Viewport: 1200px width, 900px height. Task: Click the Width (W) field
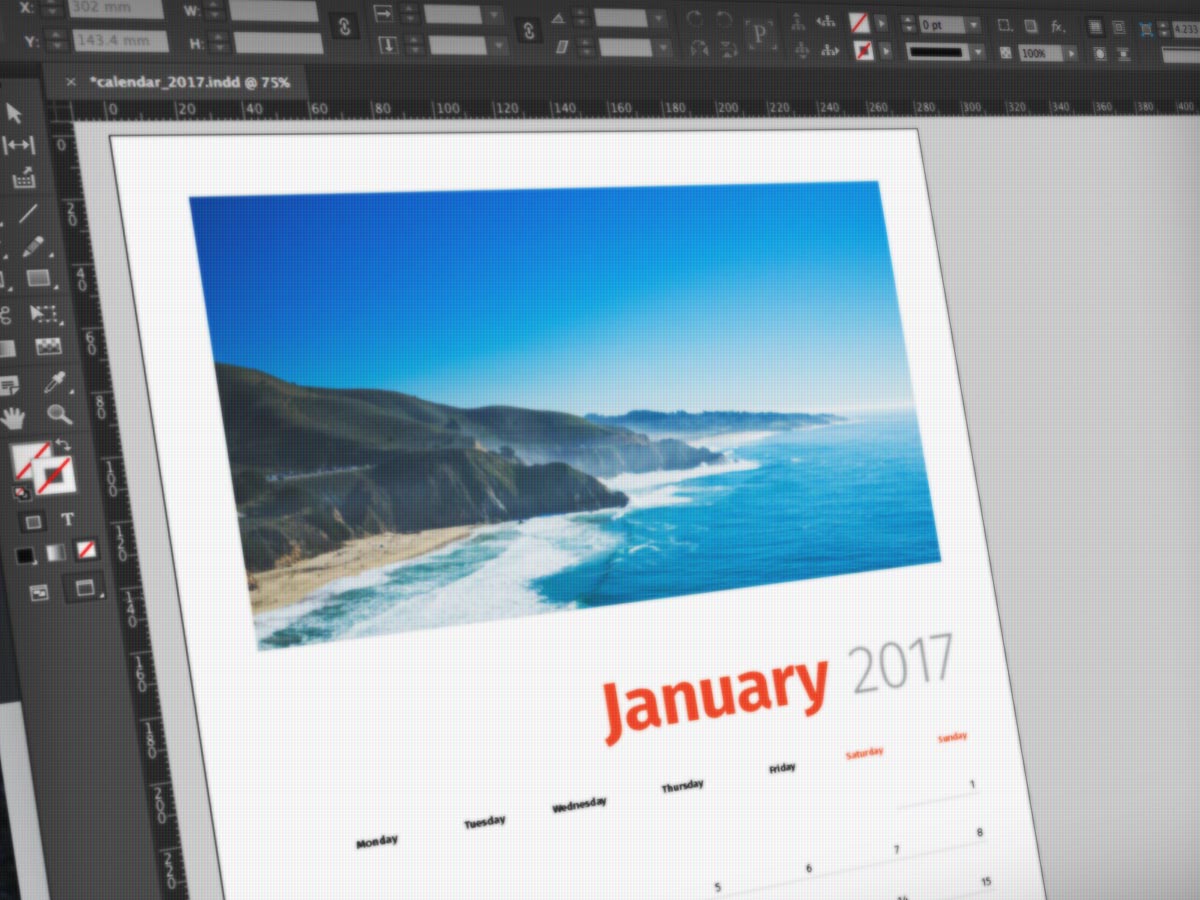[274, 11]
